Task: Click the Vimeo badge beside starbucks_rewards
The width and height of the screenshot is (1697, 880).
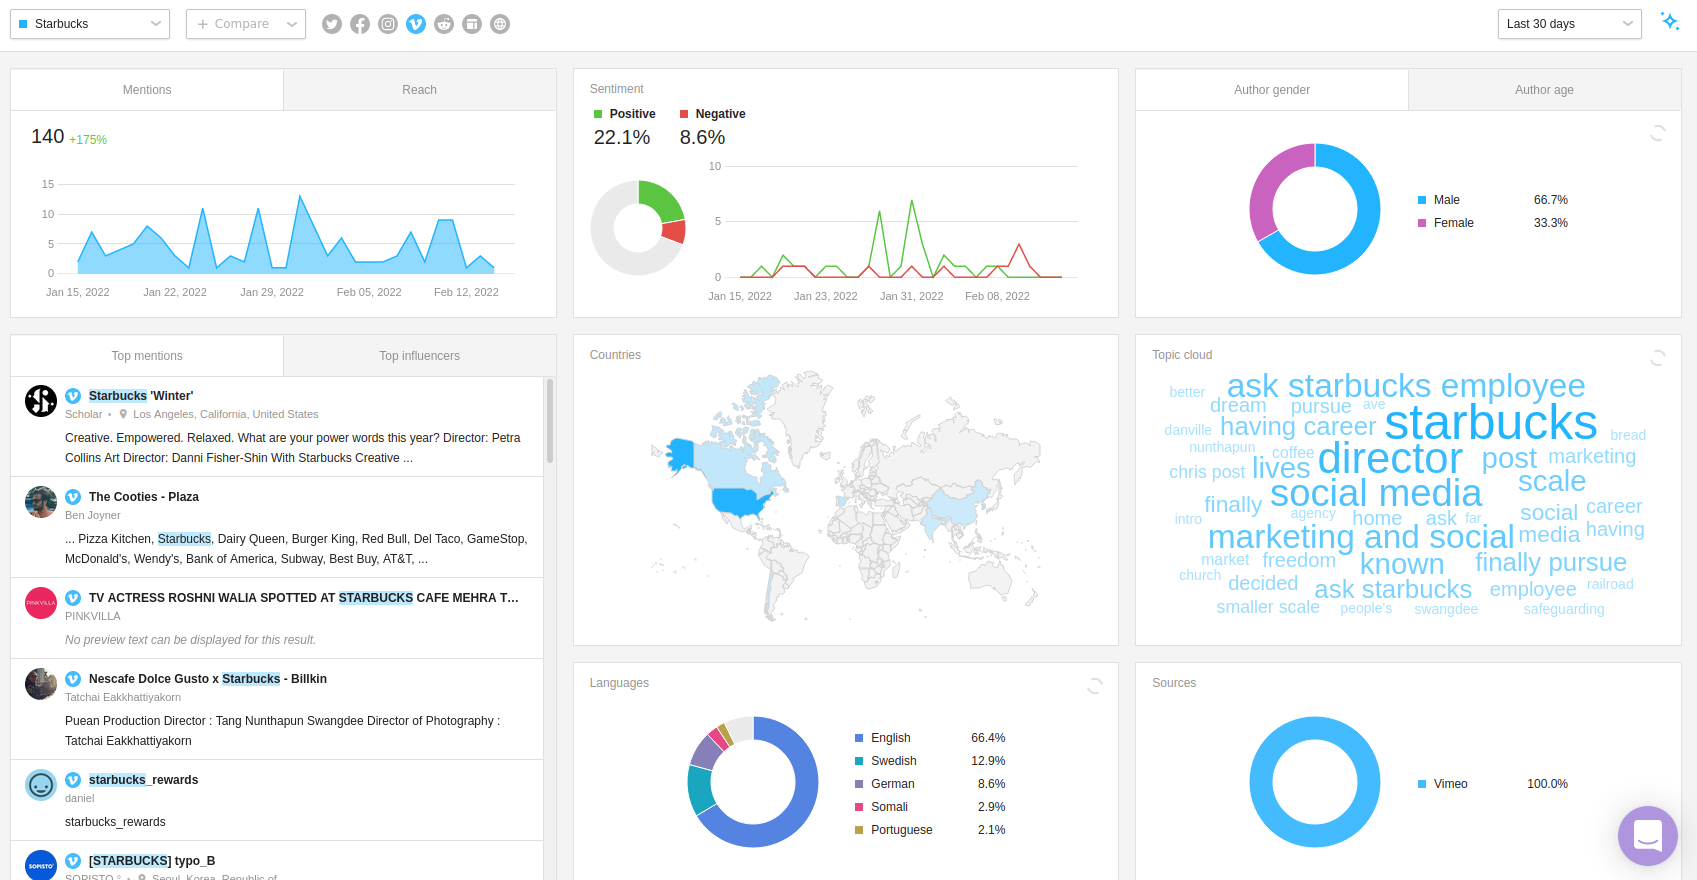Action: (x=73, y=780)
